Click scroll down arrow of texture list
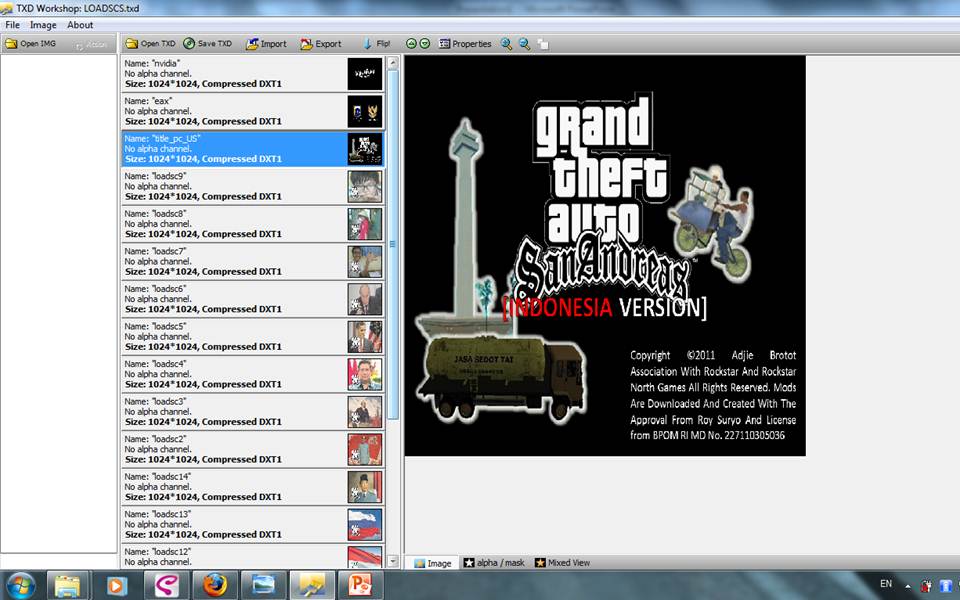The width and height of the screenshot is (960, 600). 393,561
